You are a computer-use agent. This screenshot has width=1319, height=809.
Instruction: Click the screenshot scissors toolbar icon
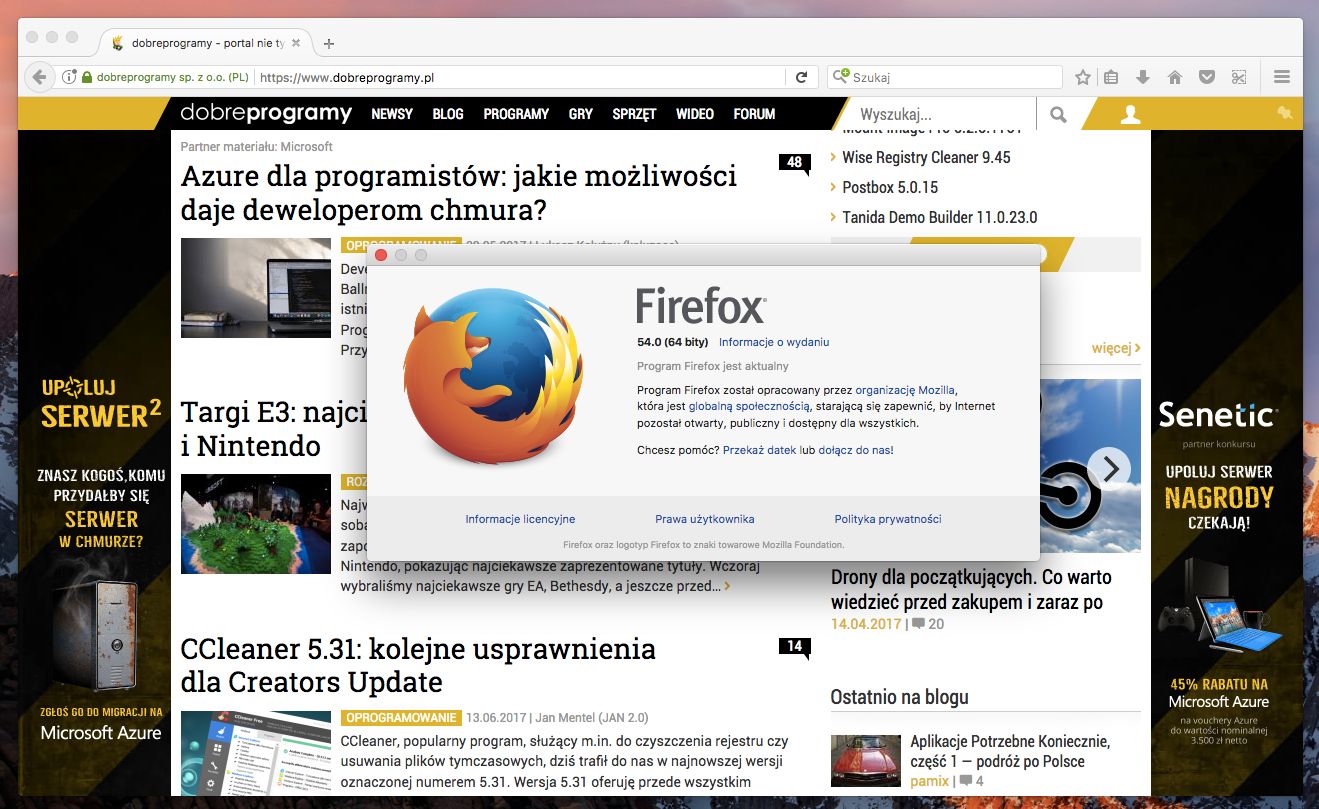[1239, 77]
